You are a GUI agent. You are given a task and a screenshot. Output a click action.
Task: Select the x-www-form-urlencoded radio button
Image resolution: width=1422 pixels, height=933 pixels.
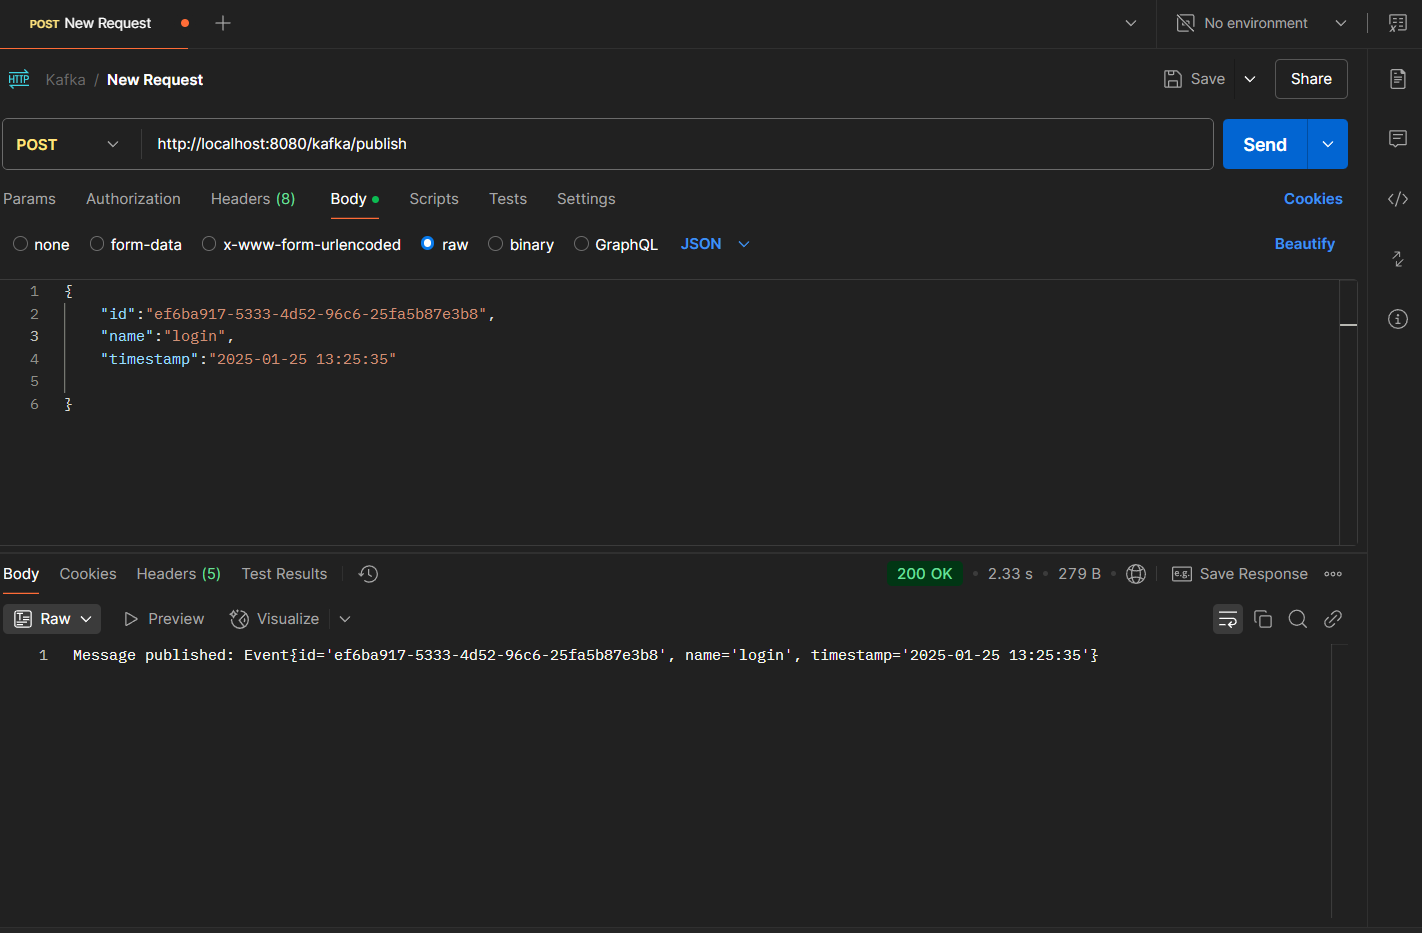coord(209,244)
